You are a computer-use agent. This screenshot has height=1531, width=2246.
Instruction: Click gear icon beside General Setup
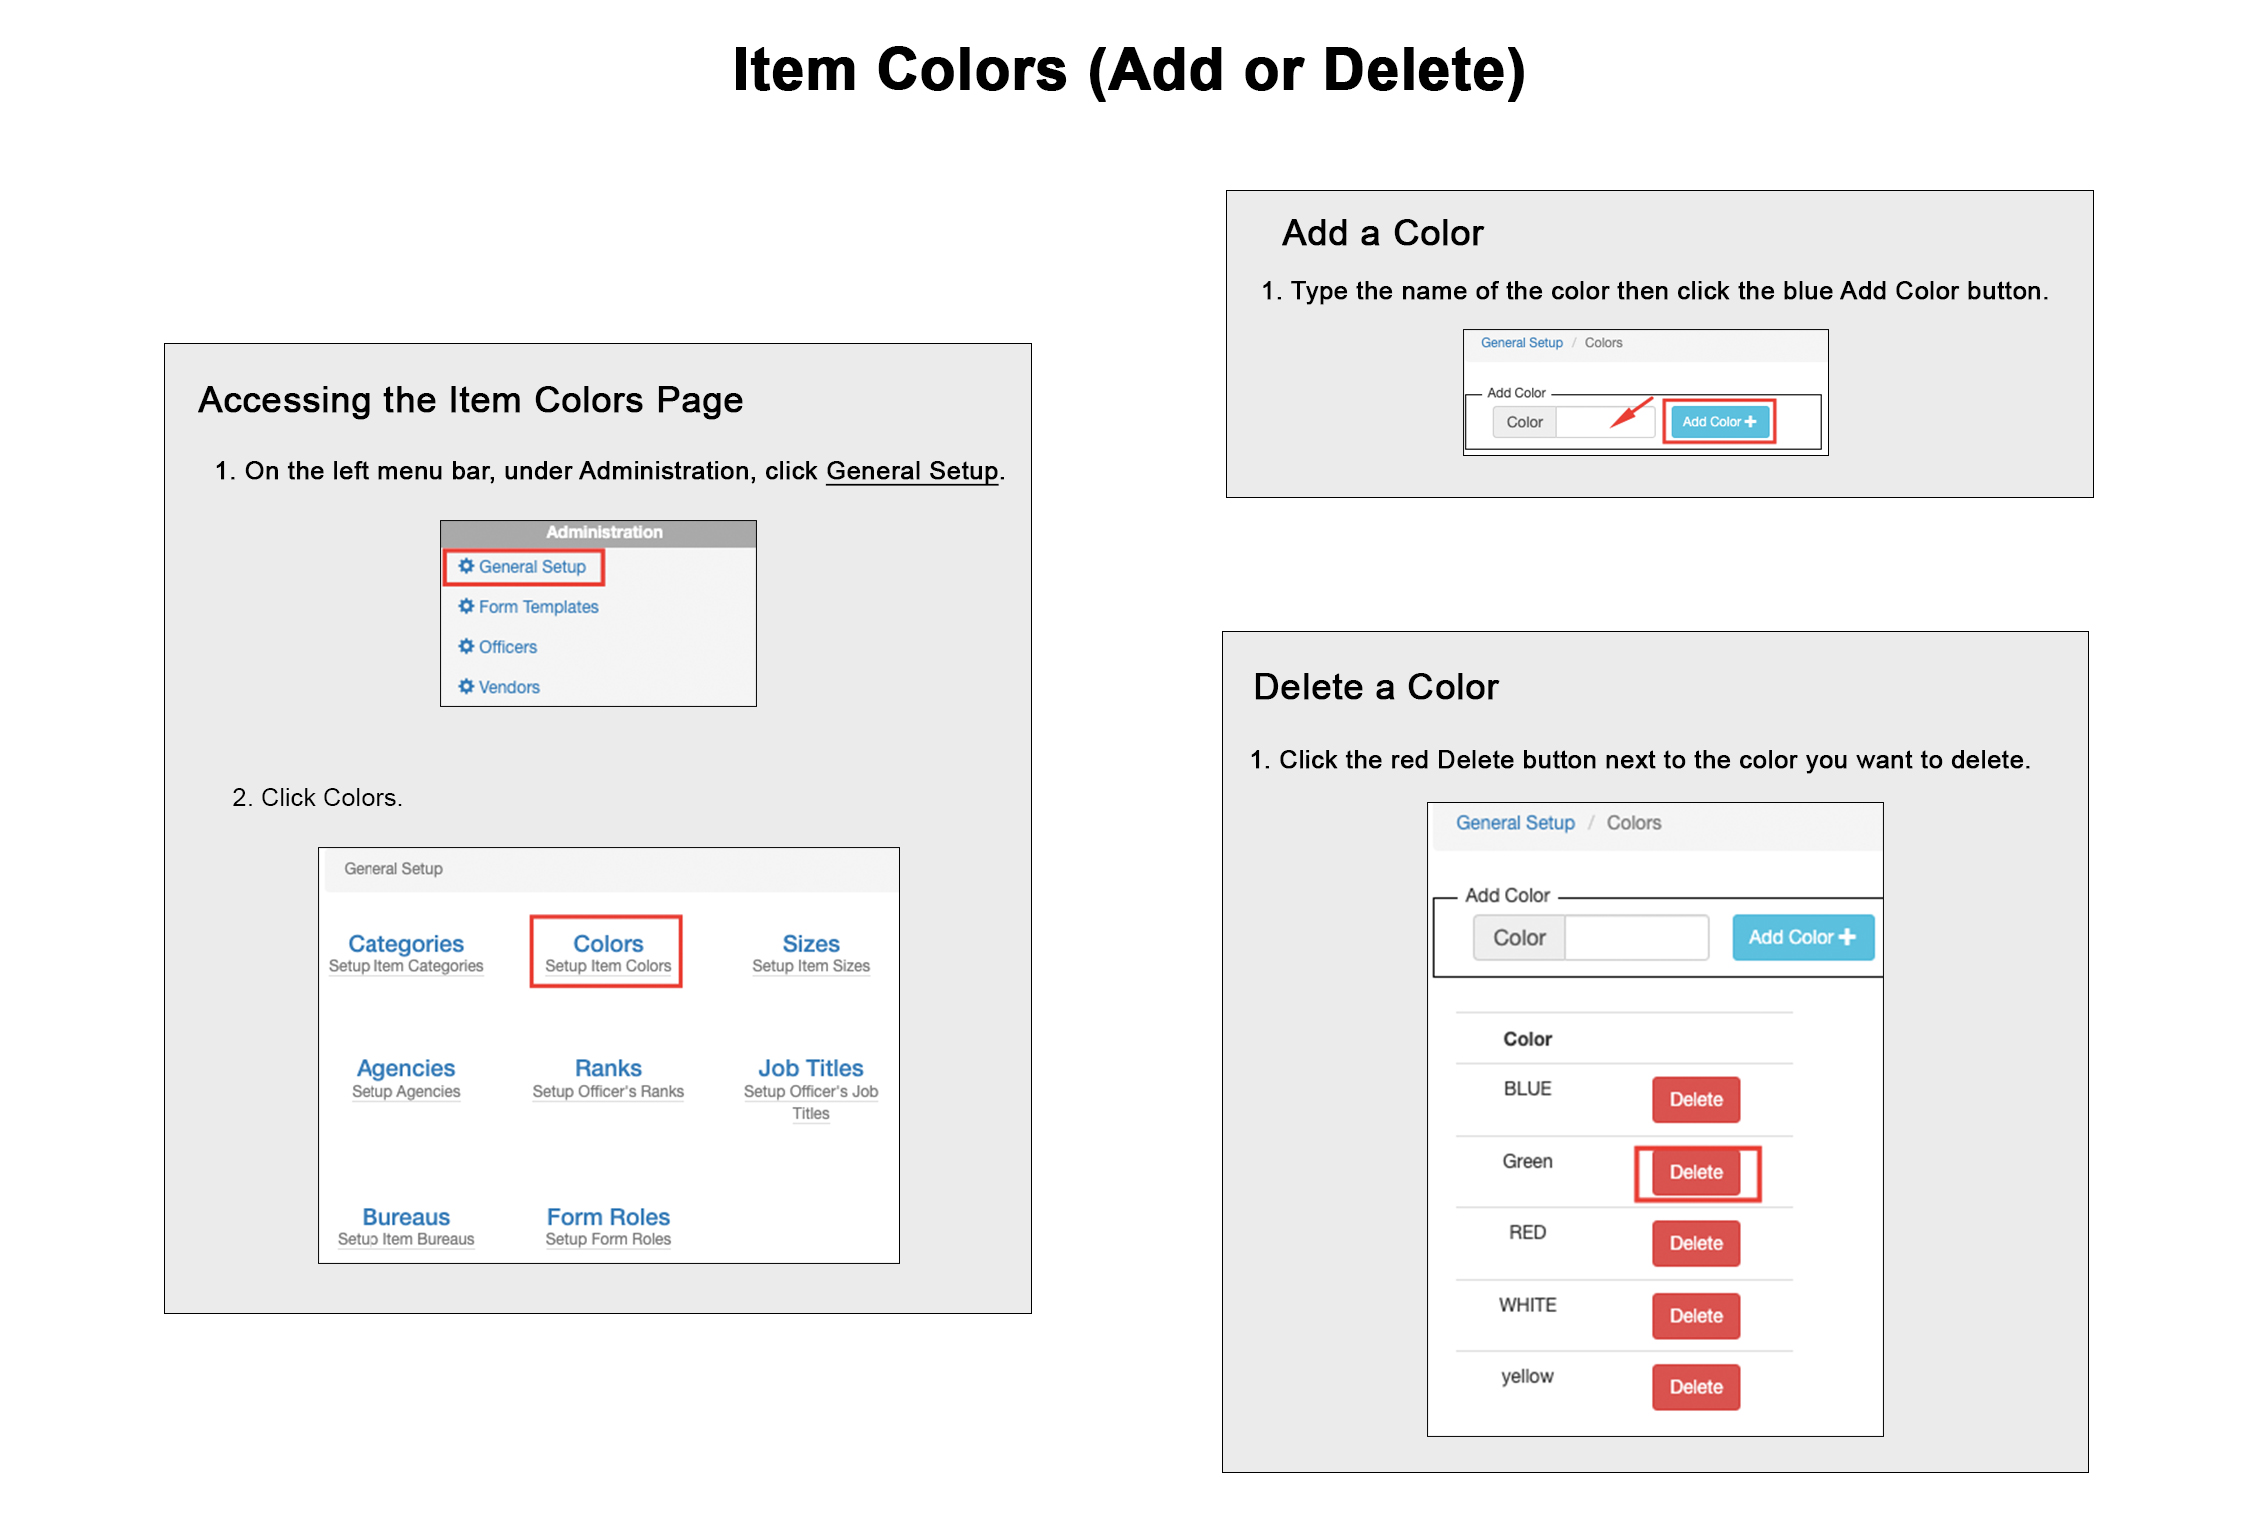(466, 566)
